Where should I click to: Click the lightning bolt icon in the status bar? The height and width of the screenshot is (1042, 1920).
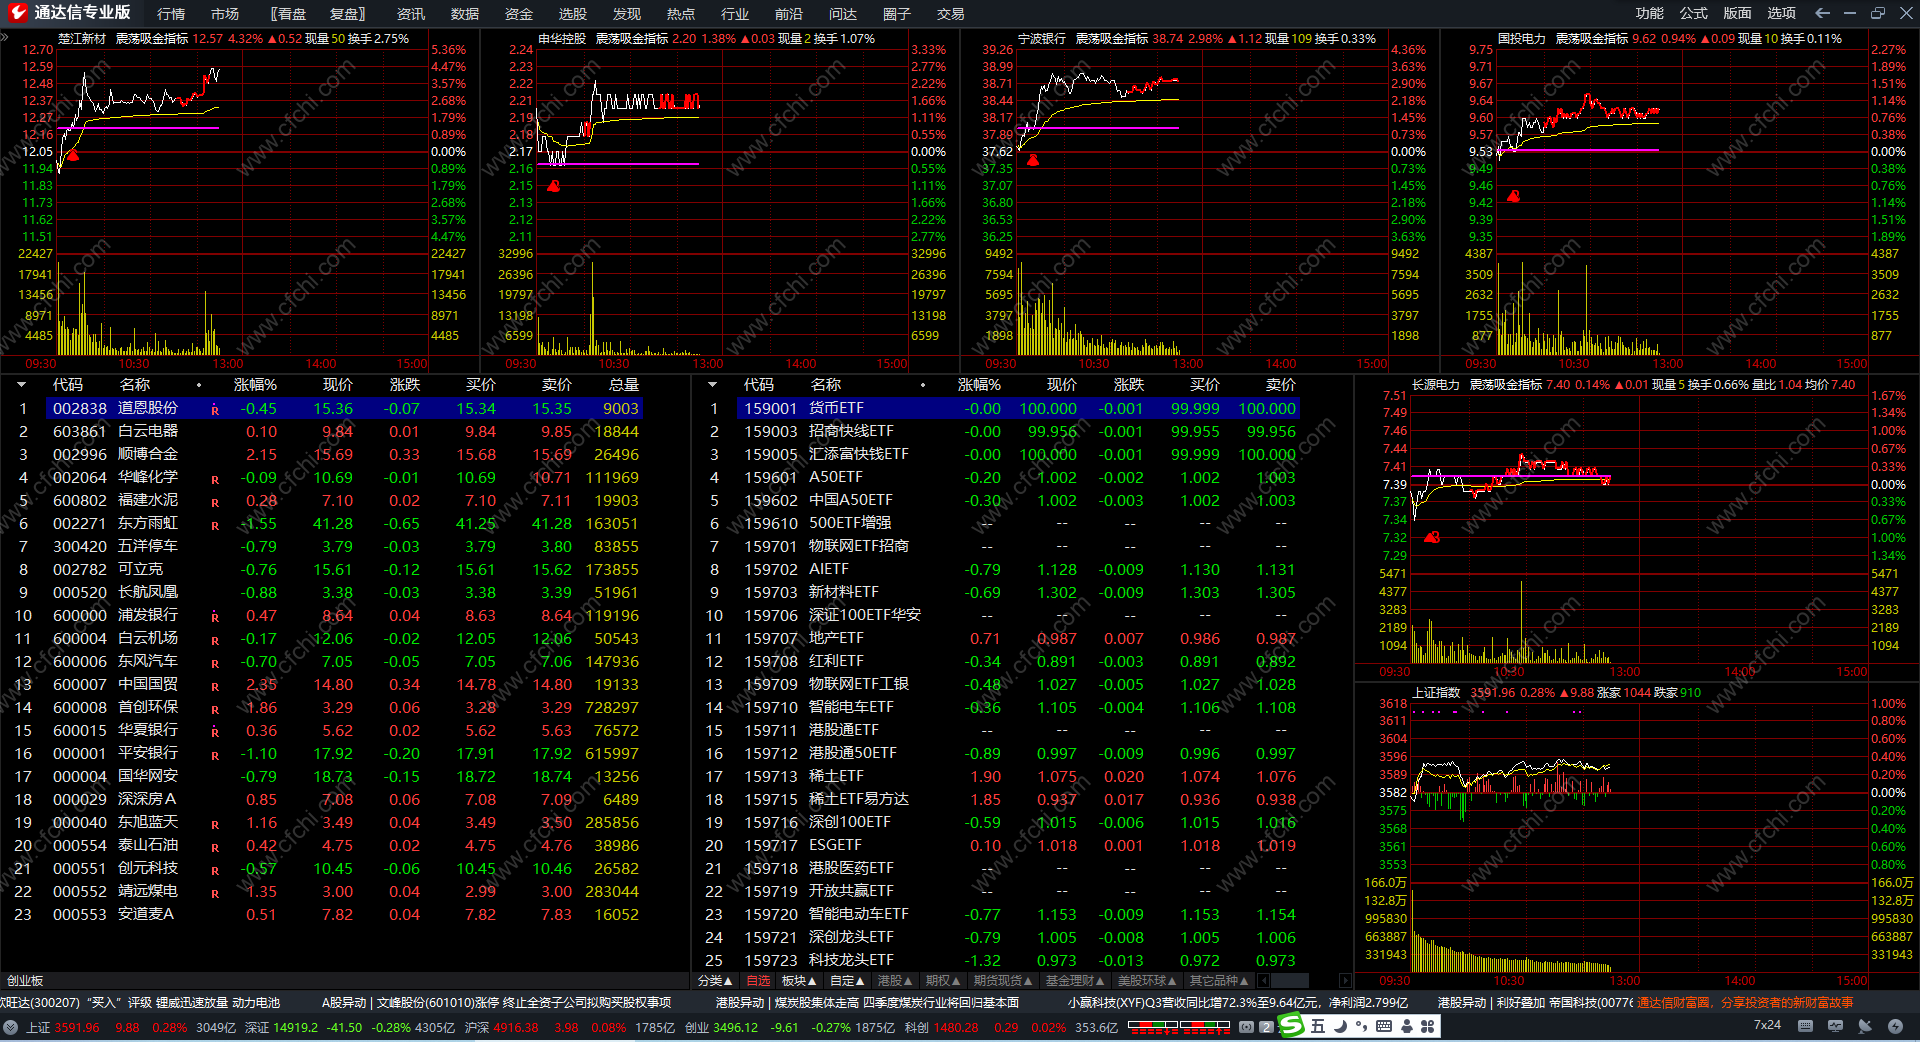click(x=1895, y=1026)
